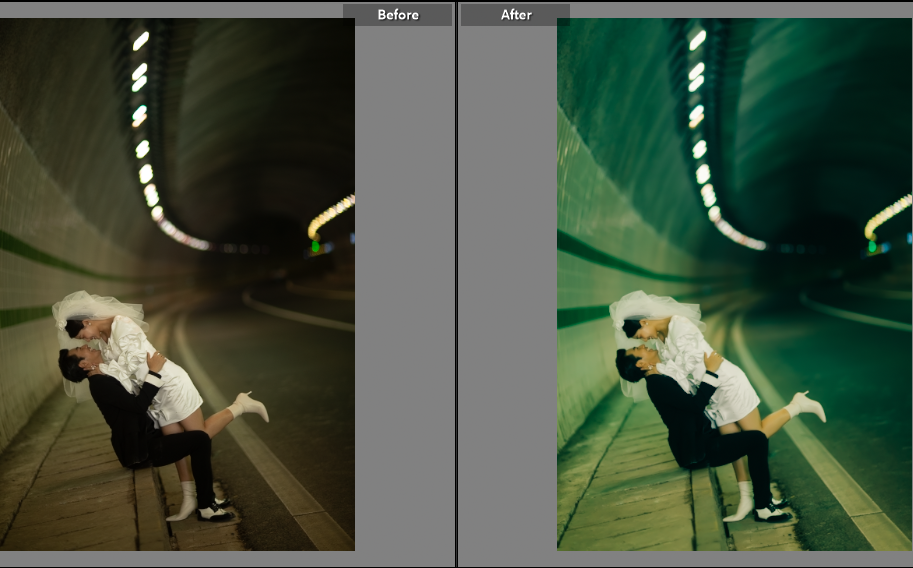
Task: Click the groom's black jacket in Before photo
Action: coord(118,410)
